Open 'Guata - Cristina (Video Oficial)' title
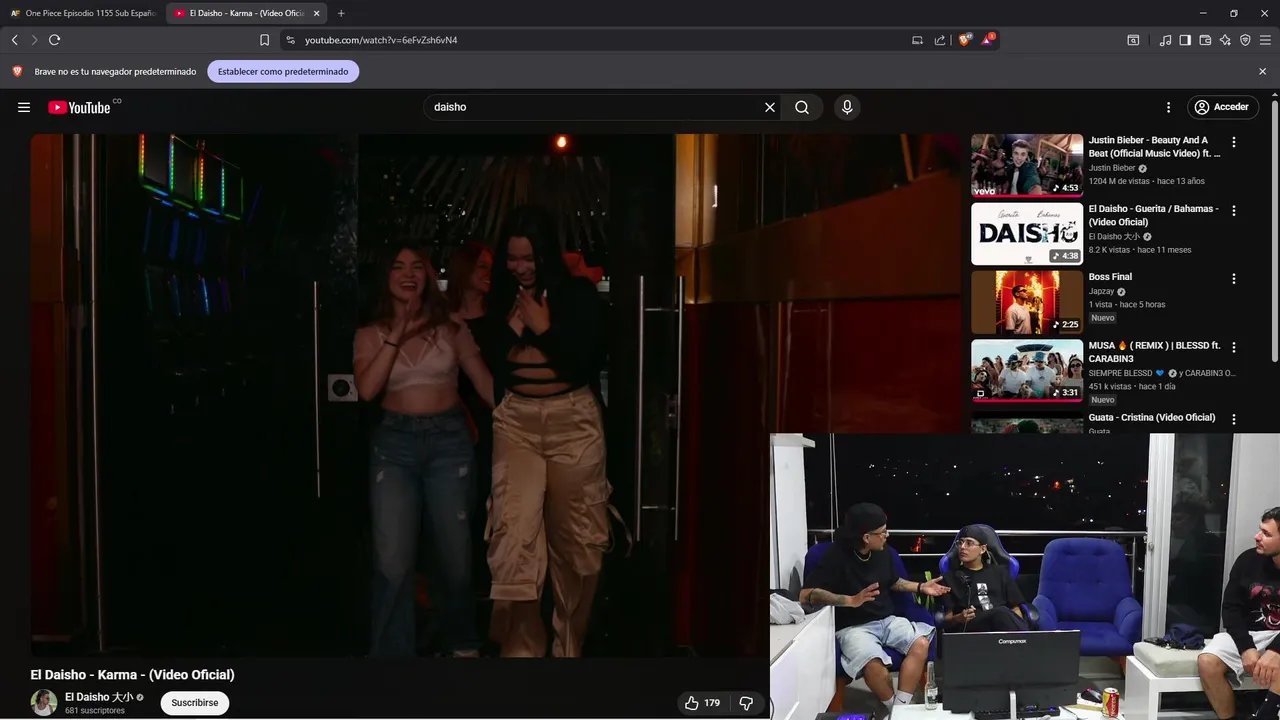 click(x=1152, y=417)
